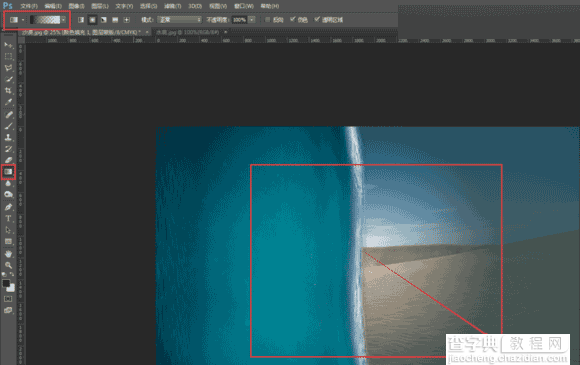Choose the Crop tool
The height and width of the screenshot is (365, 580).
8,91
